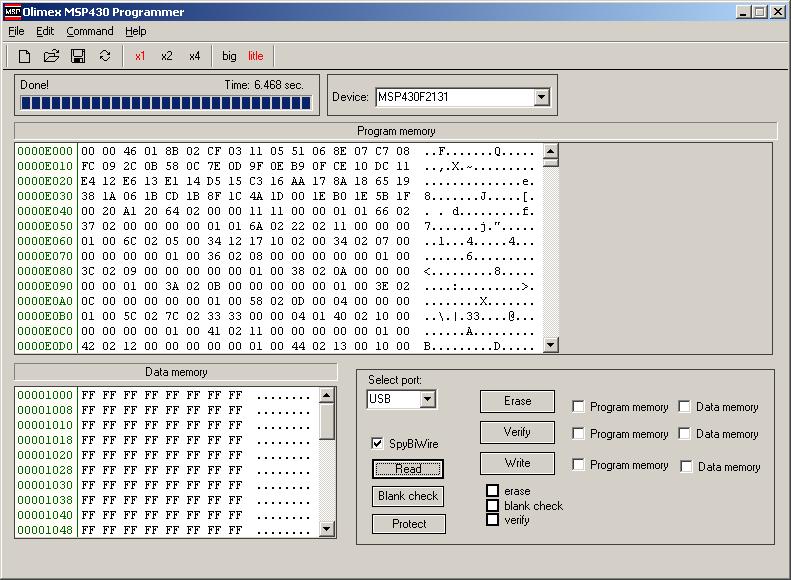The height and width of the screenshot is (580, 791).
Task: Select address 0000E040 row
Action: 45,211
